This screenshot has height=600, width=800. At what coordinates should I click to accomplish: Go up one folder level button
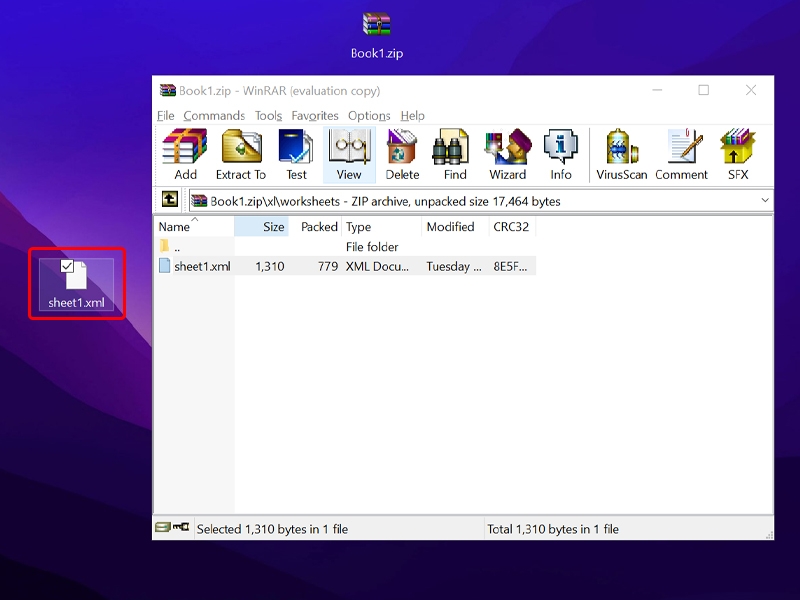coord(170,201)
